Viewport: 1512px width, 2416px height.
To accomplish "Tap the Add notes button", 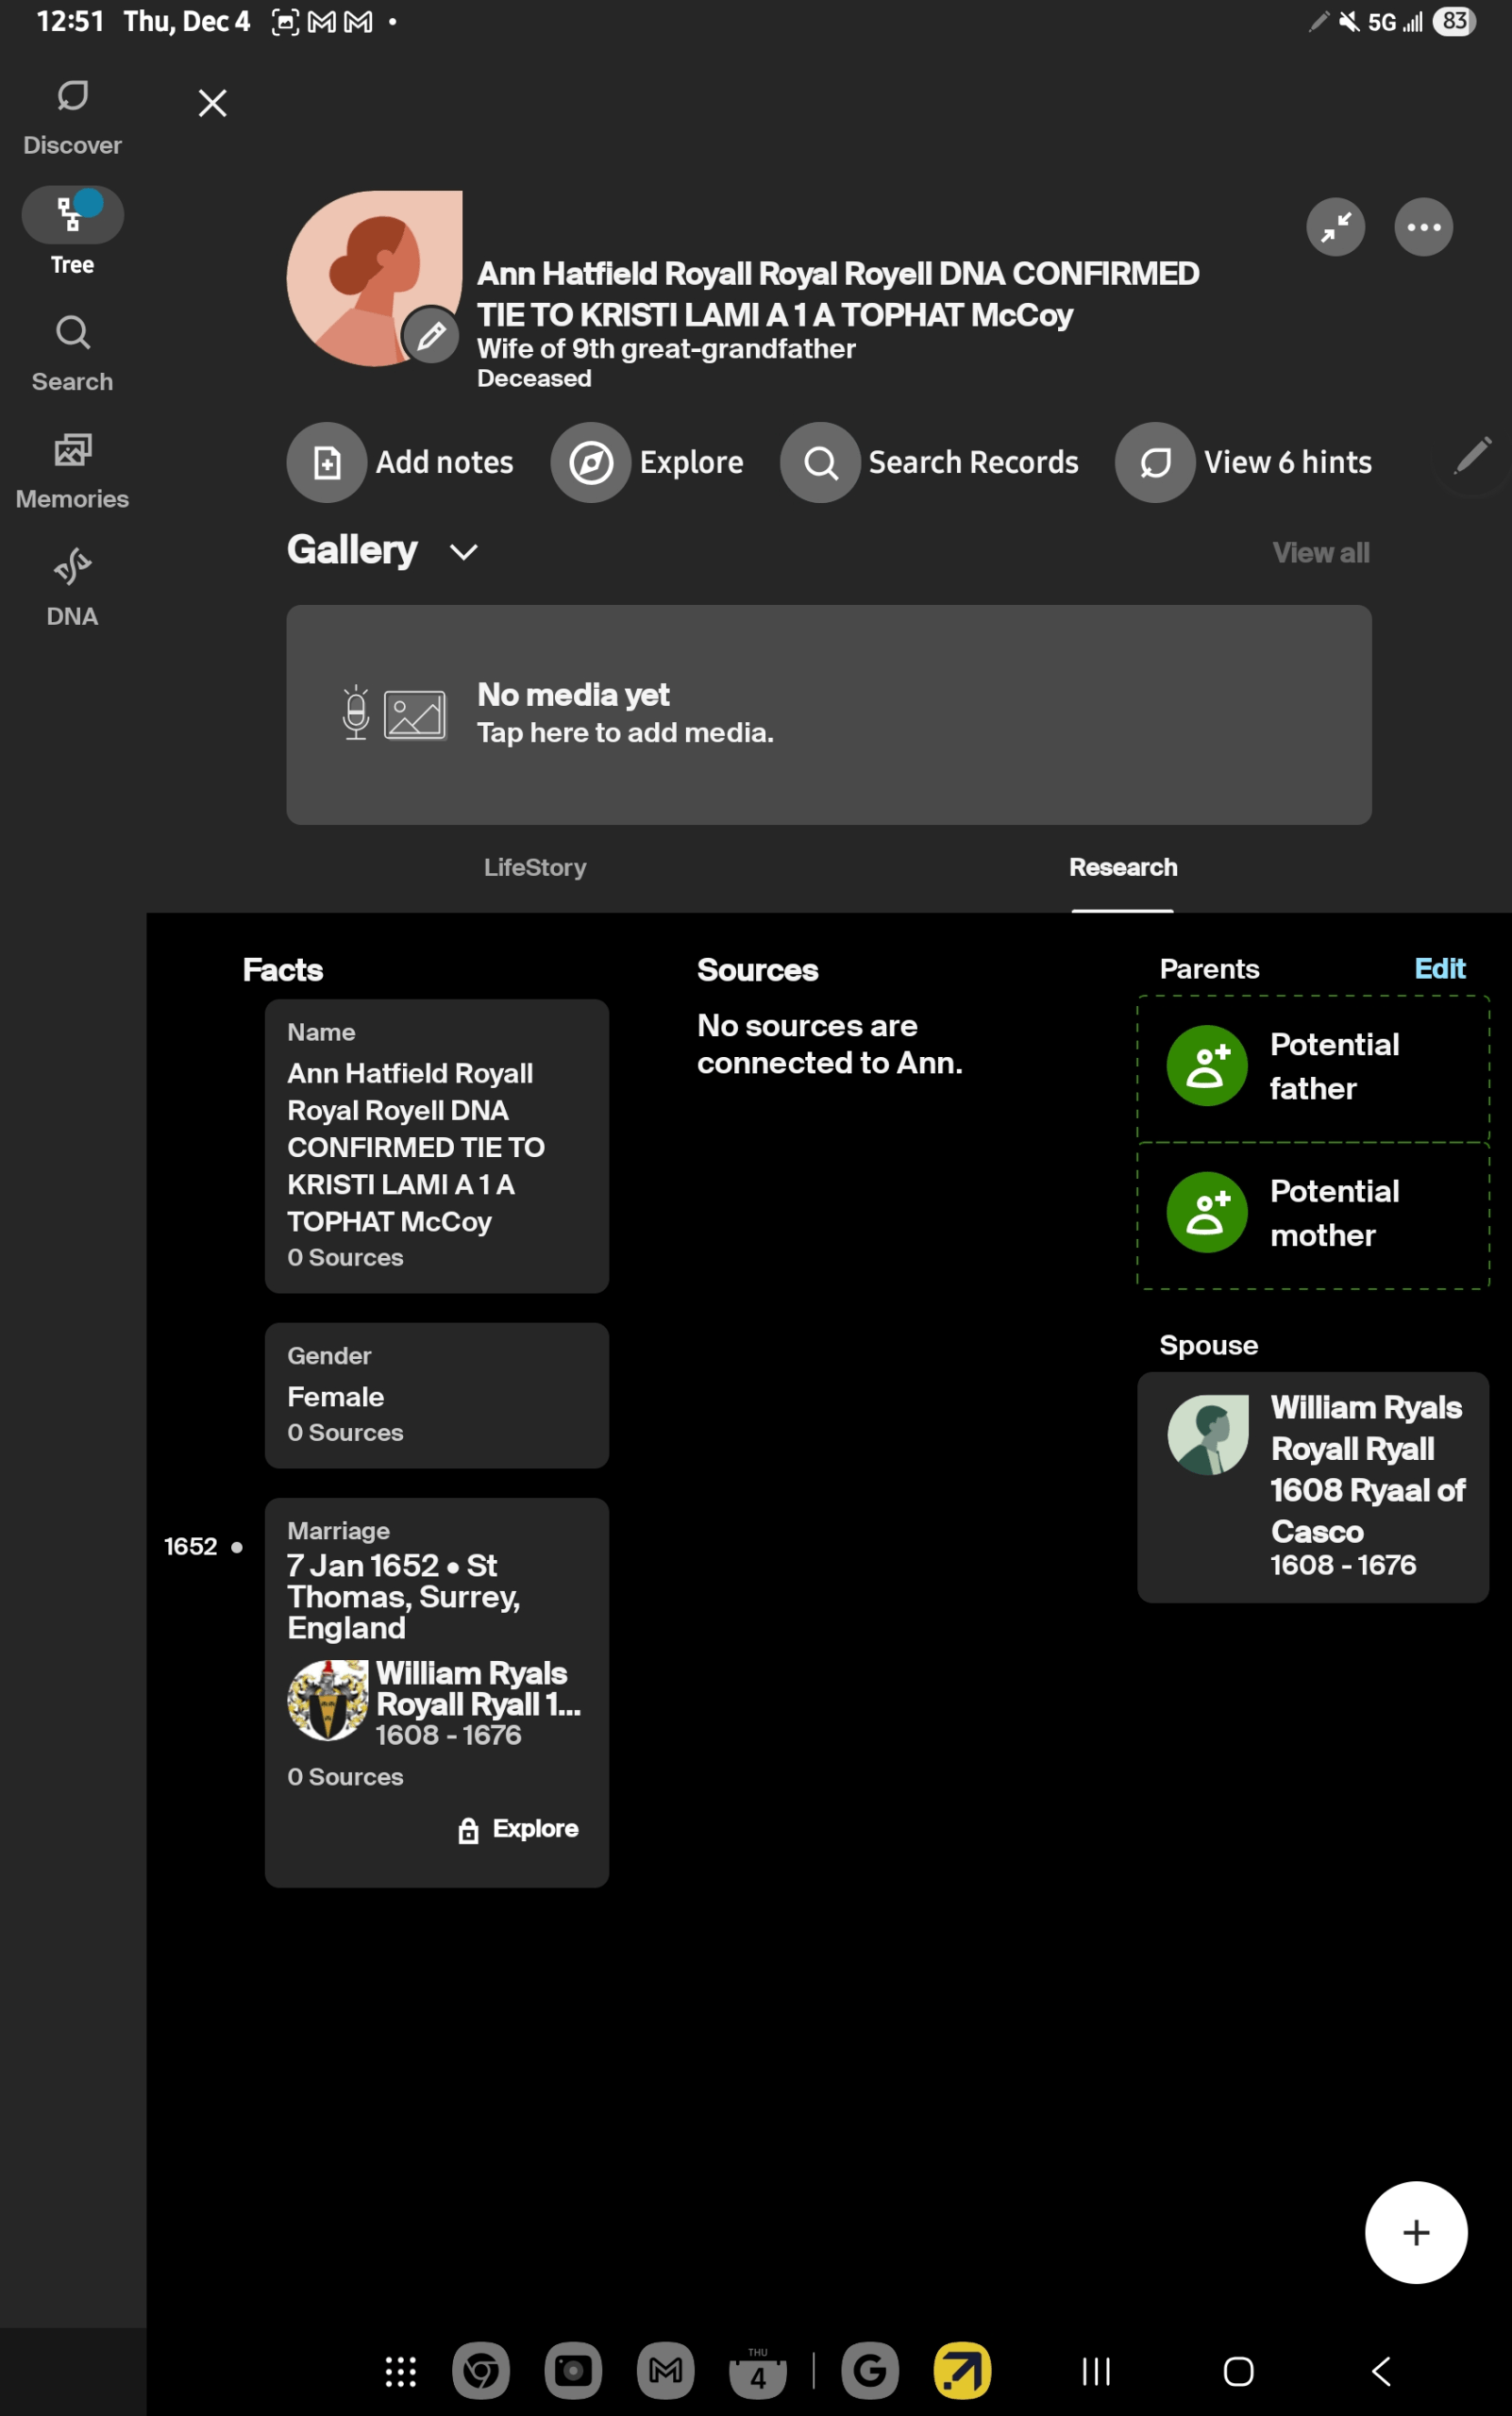I will coord(401,462).
